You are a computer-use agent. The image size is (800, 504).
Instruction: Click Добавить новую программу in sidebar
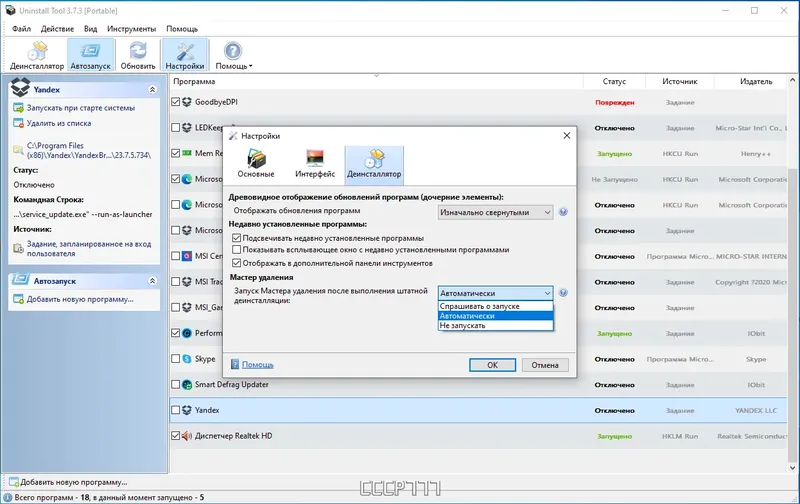80,299
